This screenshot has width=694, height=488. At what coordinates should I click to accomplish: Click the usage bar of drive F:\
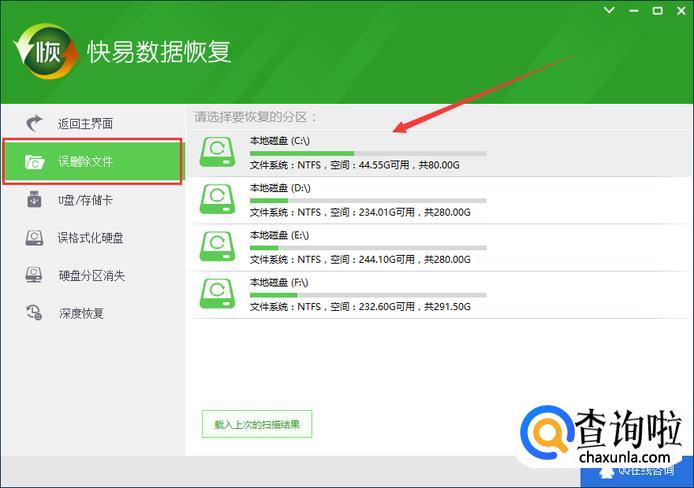[368, 295]
